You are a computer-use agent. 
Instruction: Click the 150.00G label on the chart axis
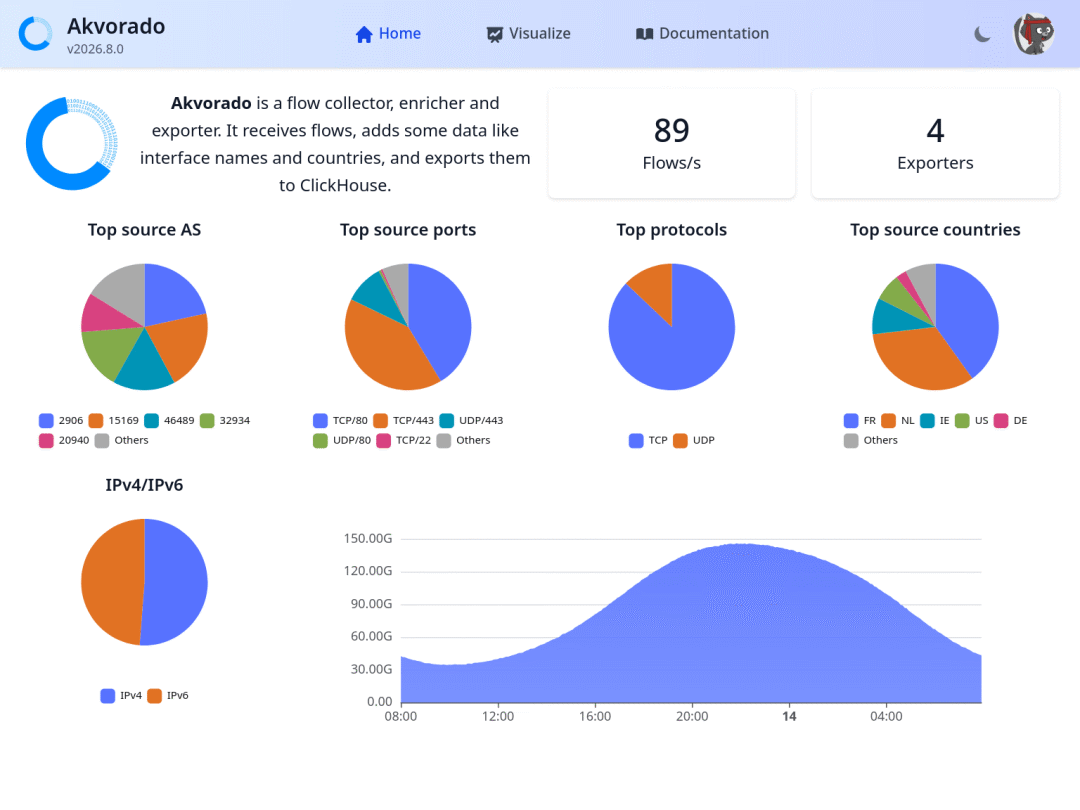click(x=368, y=539)
